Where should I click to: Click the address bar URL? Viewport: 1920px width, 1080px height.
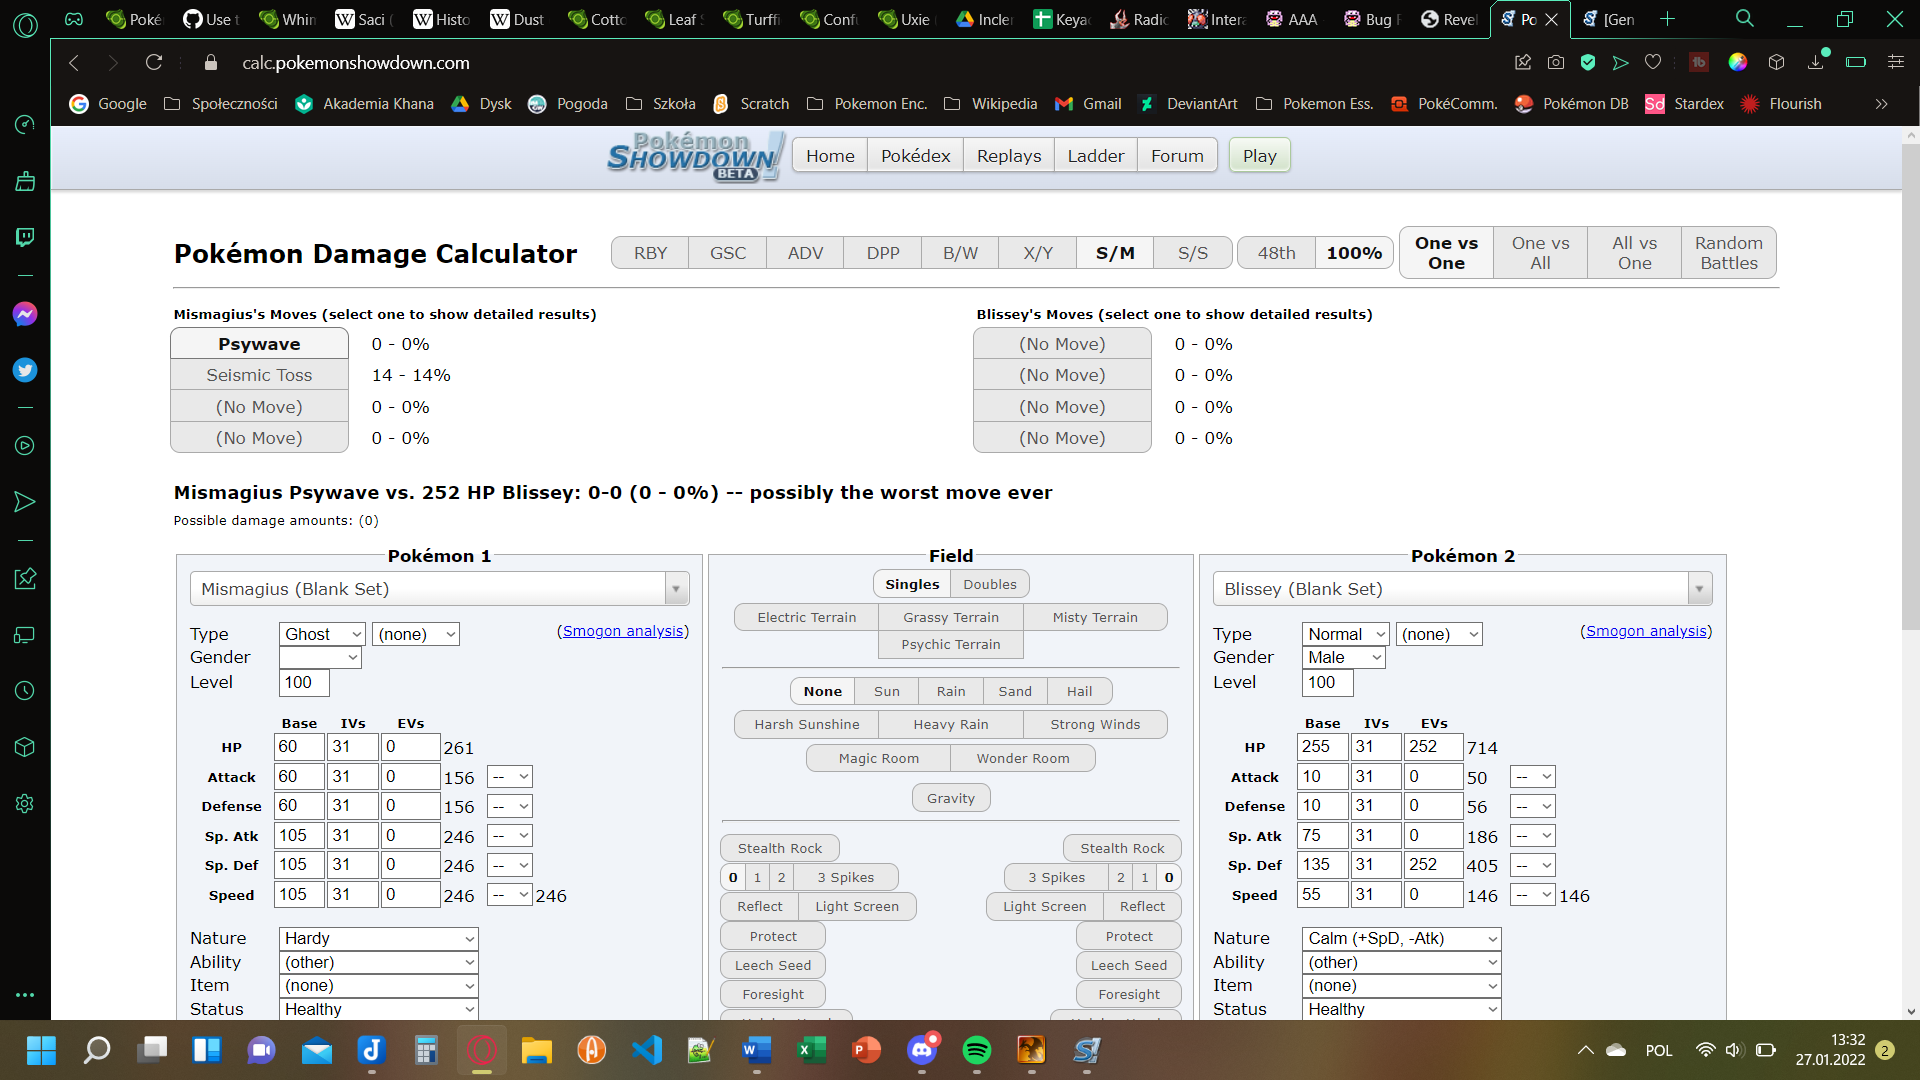click(x=355, y=62)
